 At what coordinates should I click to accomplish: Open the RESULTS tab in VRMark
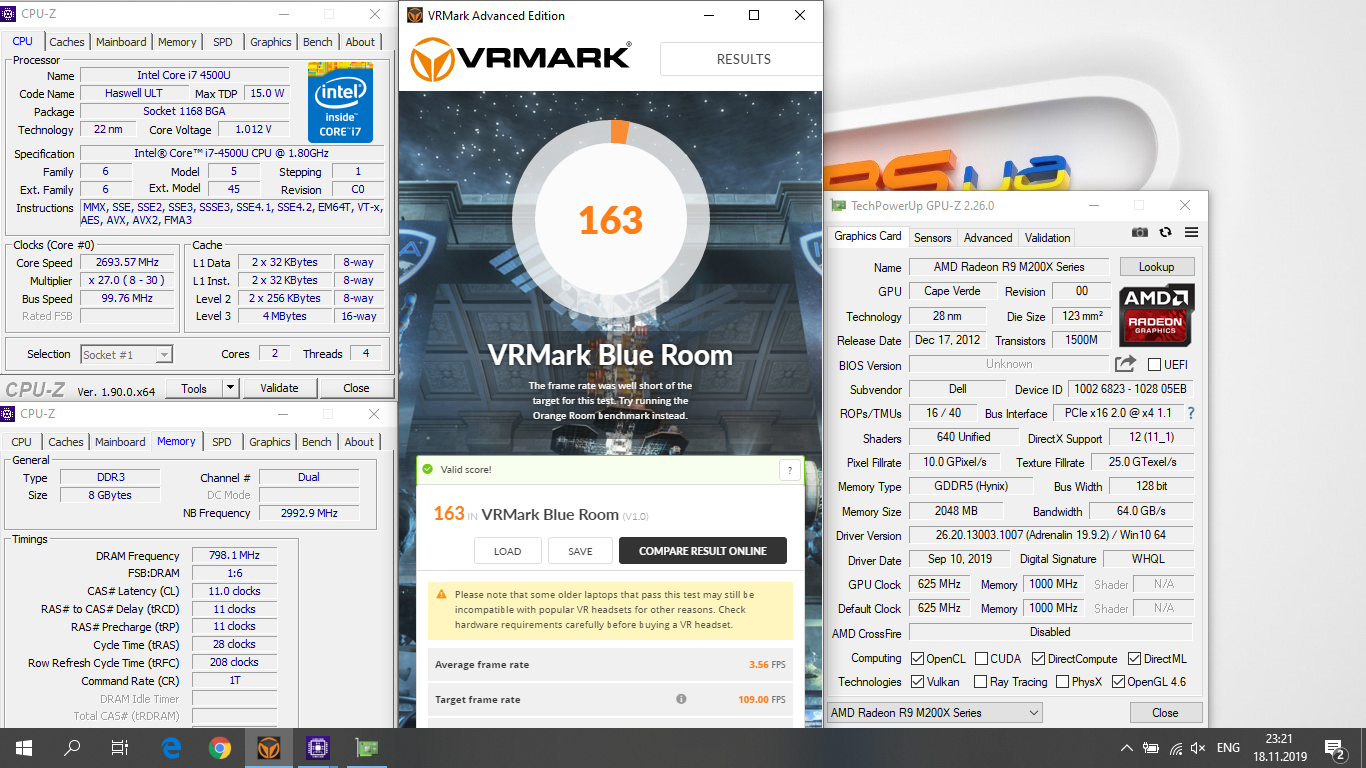pyautogui.click(x=741, y=59)
